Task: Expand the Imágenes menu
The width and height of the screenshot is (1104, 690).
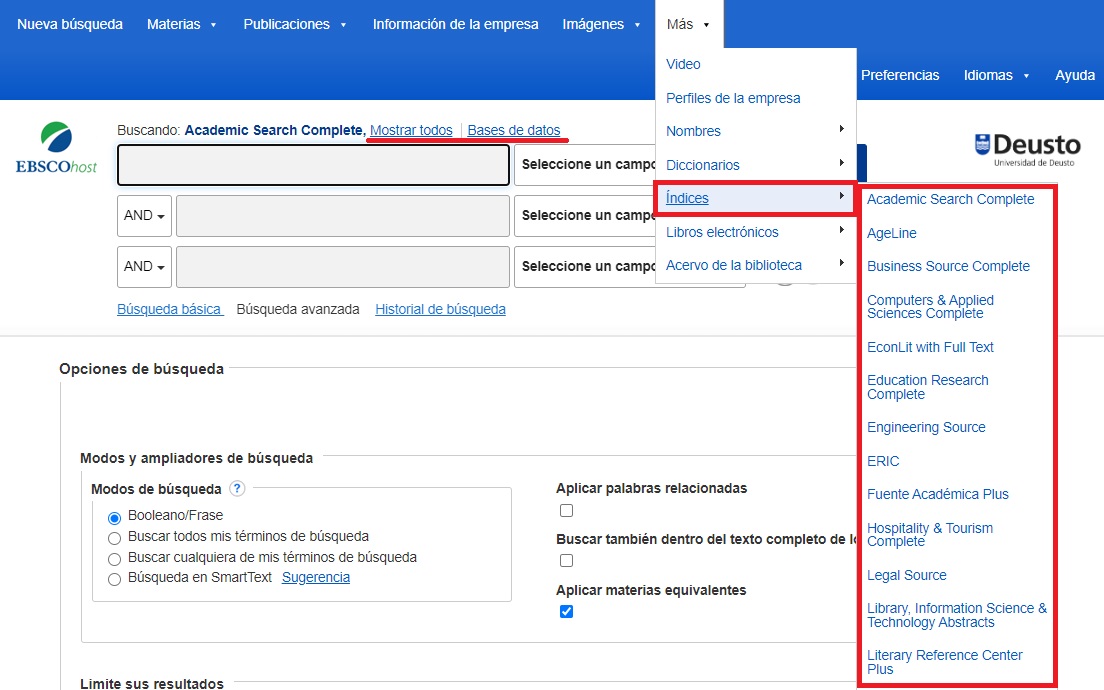Action: tap(601, 24)
